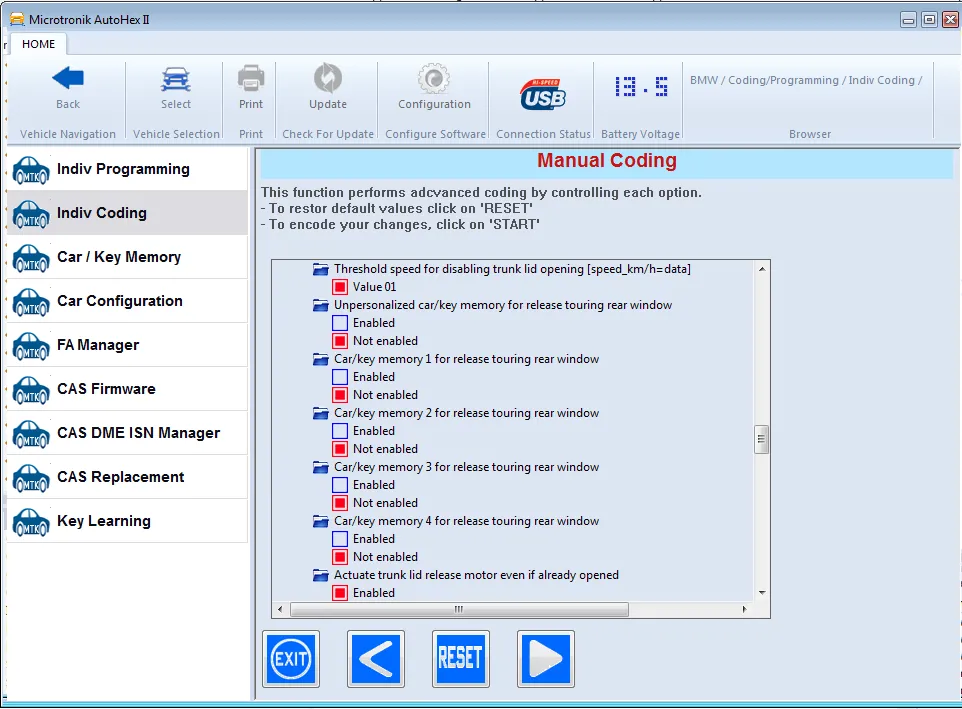The height and width of the screenshot is (709, 962).
Task: Check Enabled under Car/key memory 3
Action: point(340,485)
